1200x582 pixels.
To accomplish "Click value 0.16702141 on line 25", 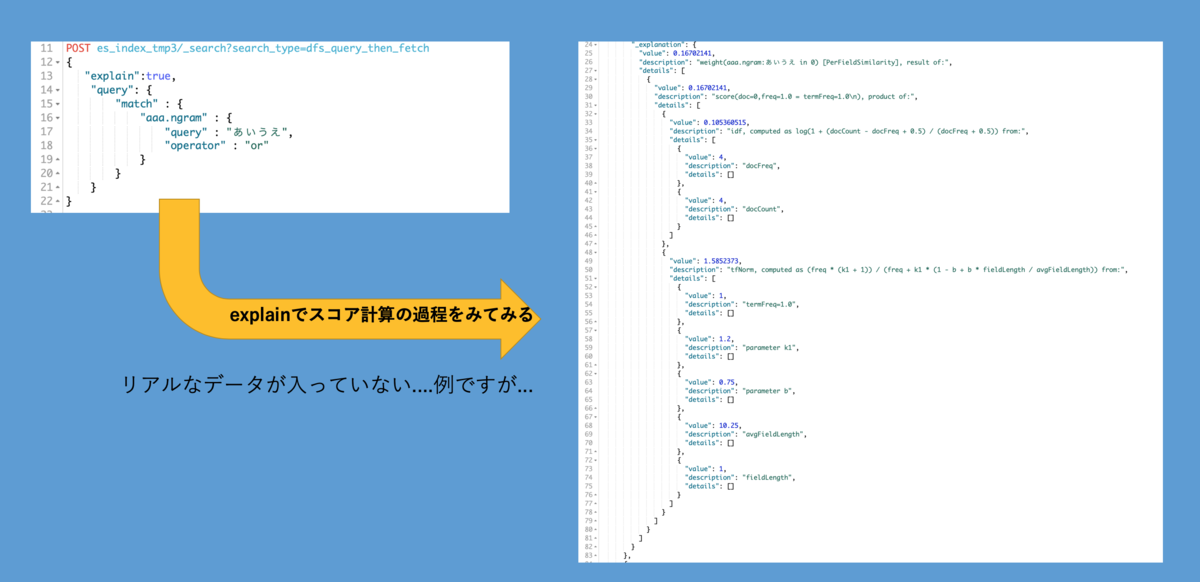I will point(693,54).
